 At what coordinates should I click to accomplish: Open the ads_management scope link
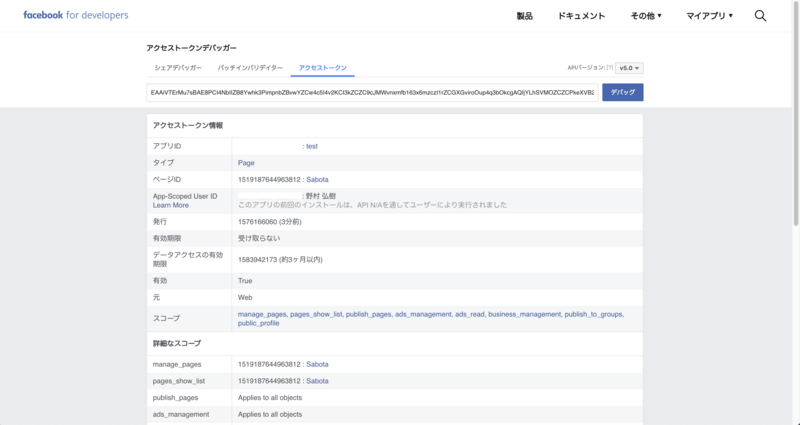pyautogui.click(x=423, y=314)
